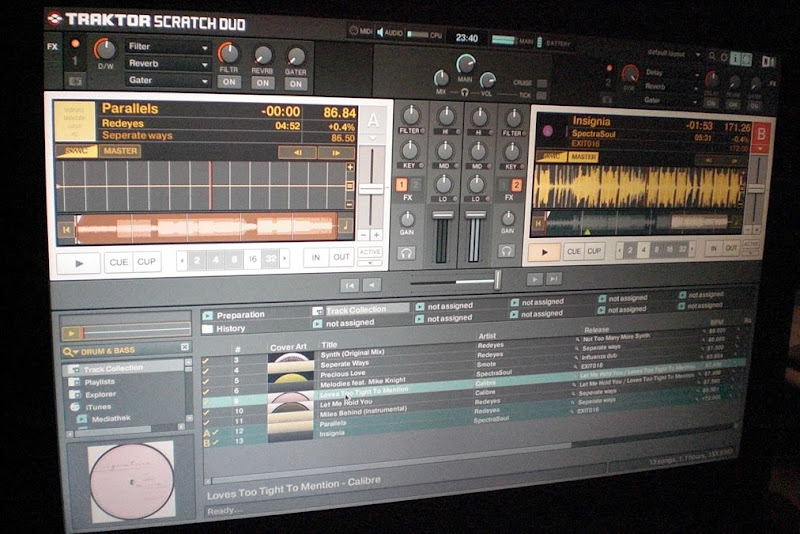Show smaller loop sizes on deck A
800x534 pixels.
coord(182,261)
